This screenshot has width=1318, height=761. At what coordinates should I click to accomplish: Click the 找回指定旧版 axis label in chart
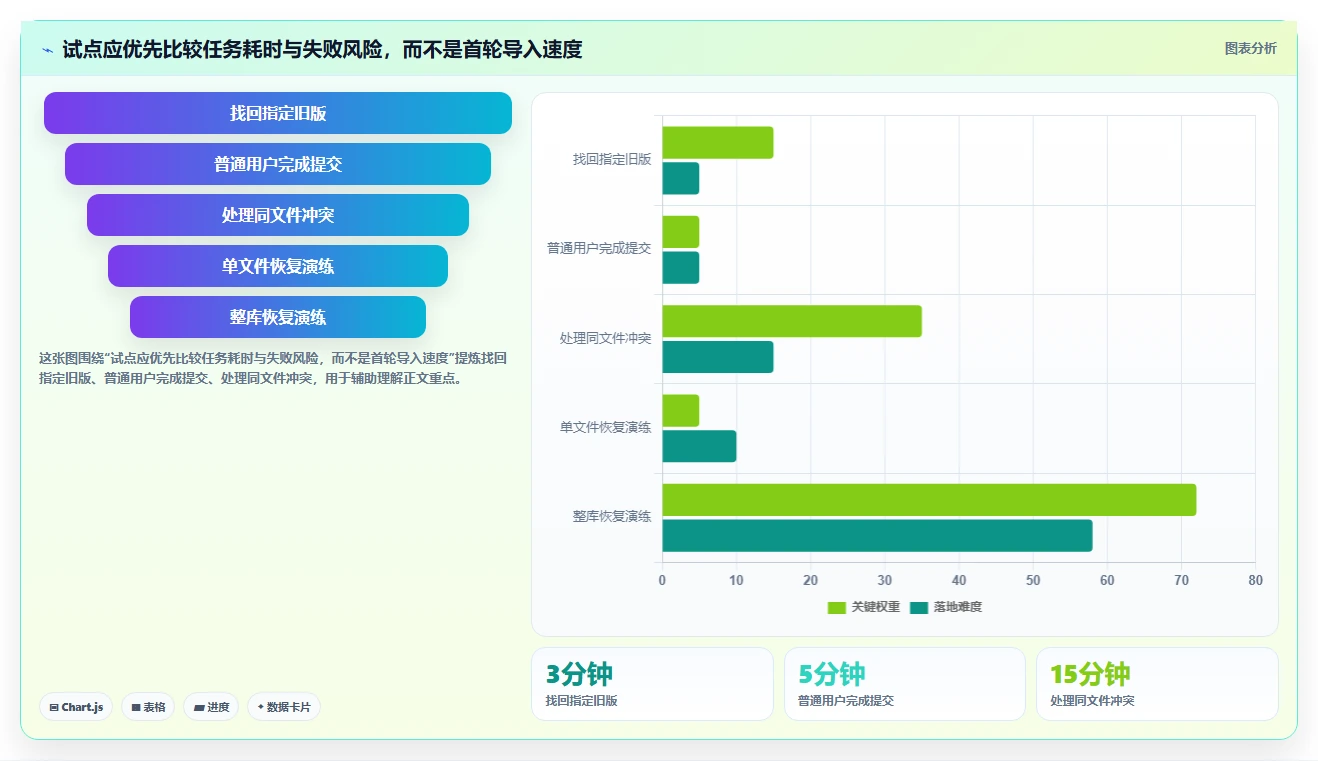pos(612,159)
